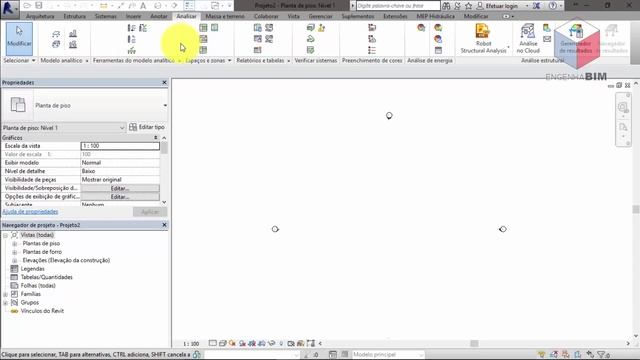Click the Detail Level icon in view control bar

coord(213,343)
